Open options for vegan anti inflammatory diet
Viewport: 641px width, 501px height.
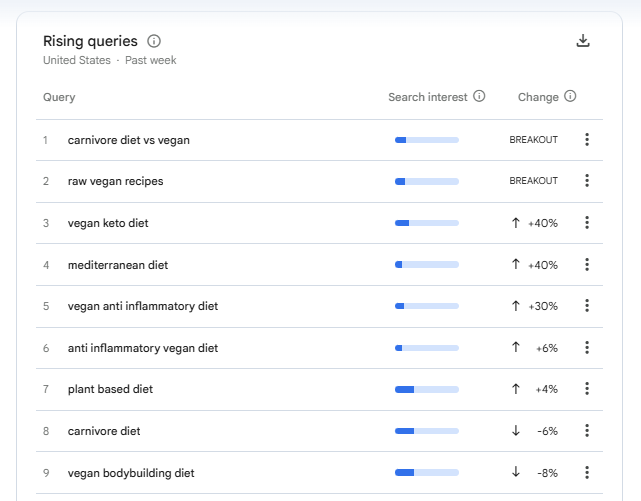587,306
